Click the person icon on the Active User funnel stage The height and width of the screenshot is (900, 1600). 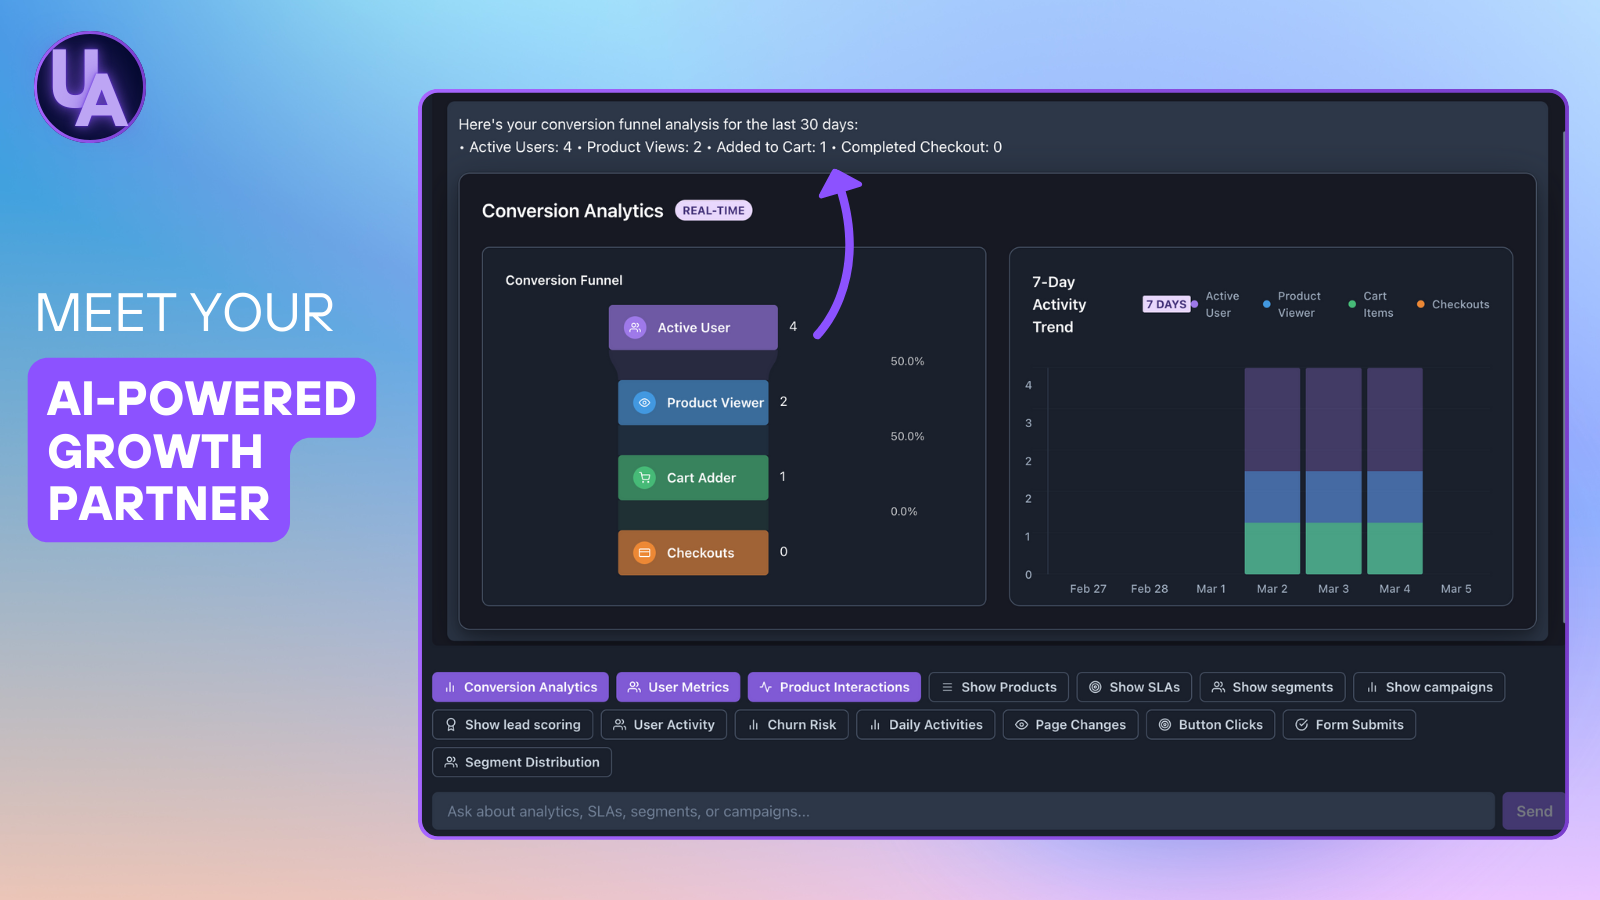pos(634,327)
